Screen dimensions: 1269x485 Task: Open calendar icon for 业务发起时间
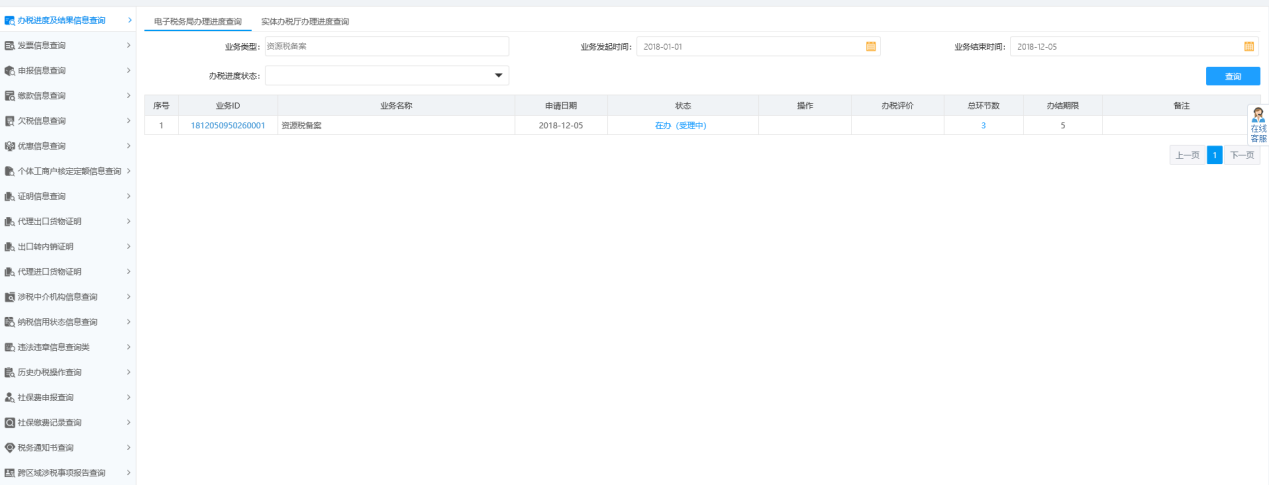tap(870, 46)
